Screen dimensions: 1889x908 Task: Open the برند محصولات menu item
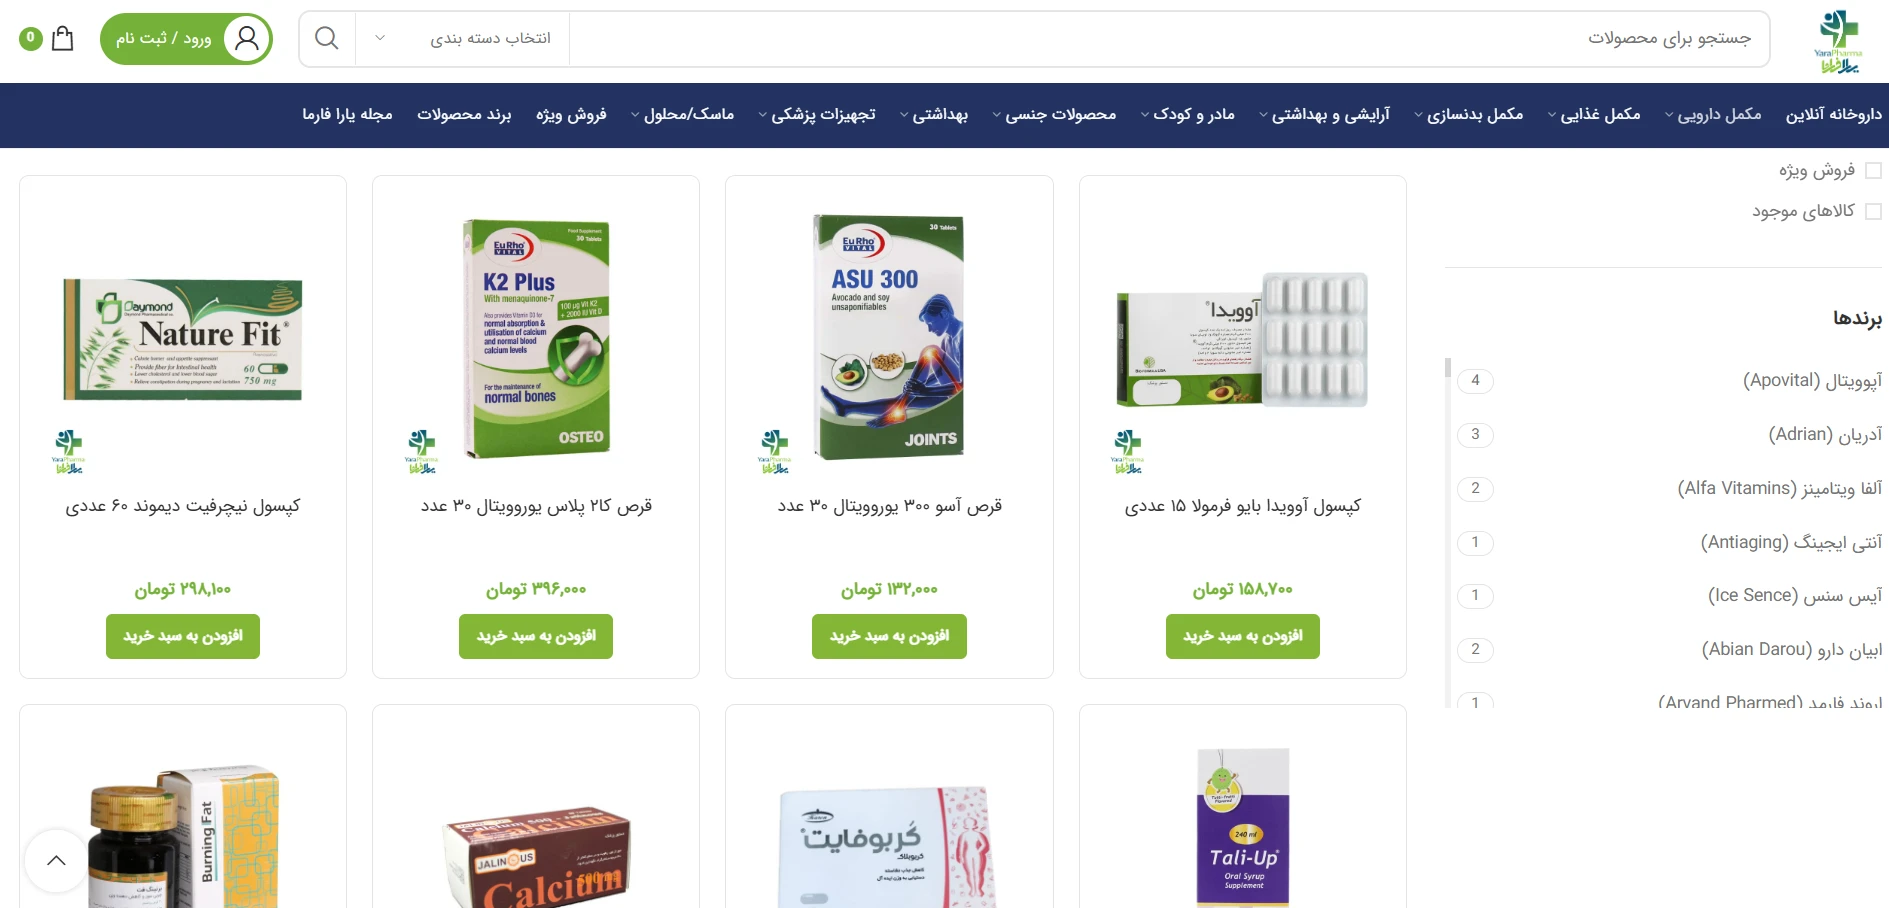coord(464,114)
